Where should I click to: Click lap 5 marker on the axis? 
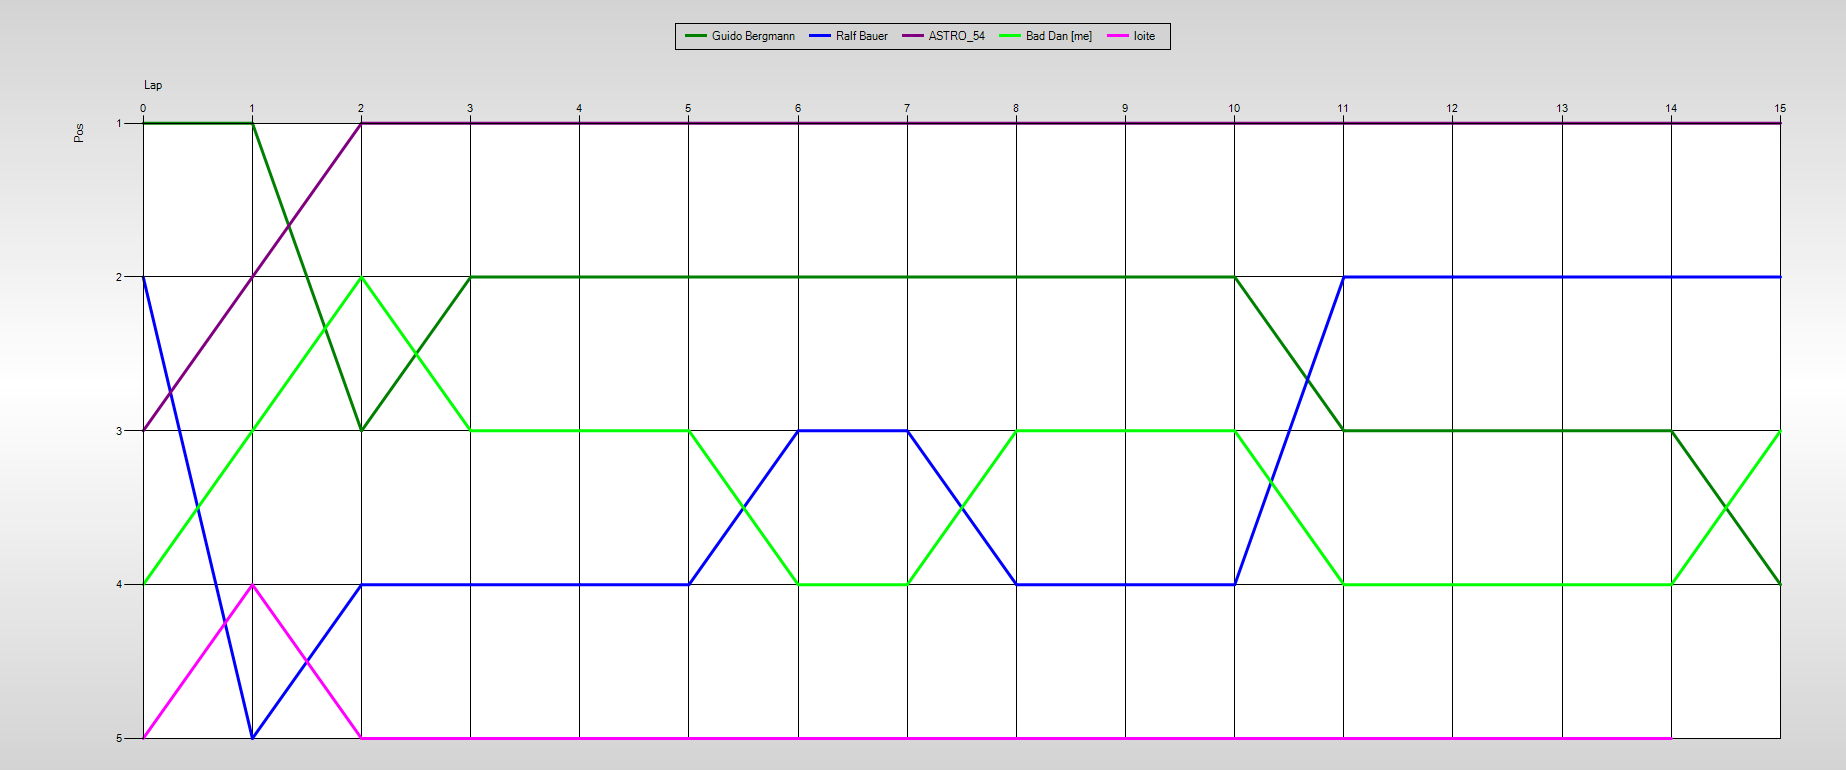688,108
